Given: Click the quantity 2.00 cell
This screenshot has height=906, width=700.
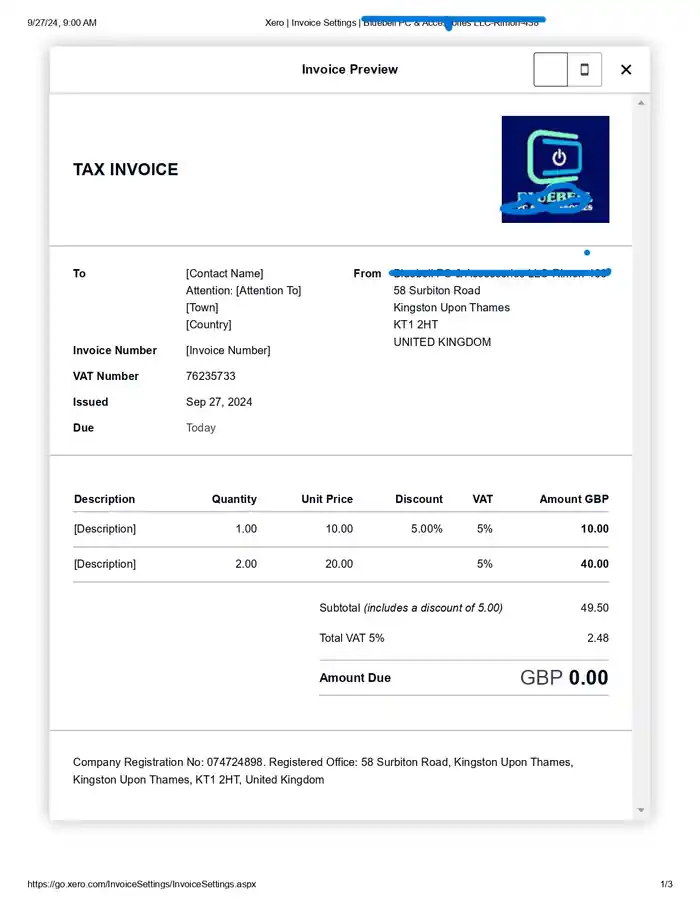Looking at the screenshot, I should (x=246, y=564).
